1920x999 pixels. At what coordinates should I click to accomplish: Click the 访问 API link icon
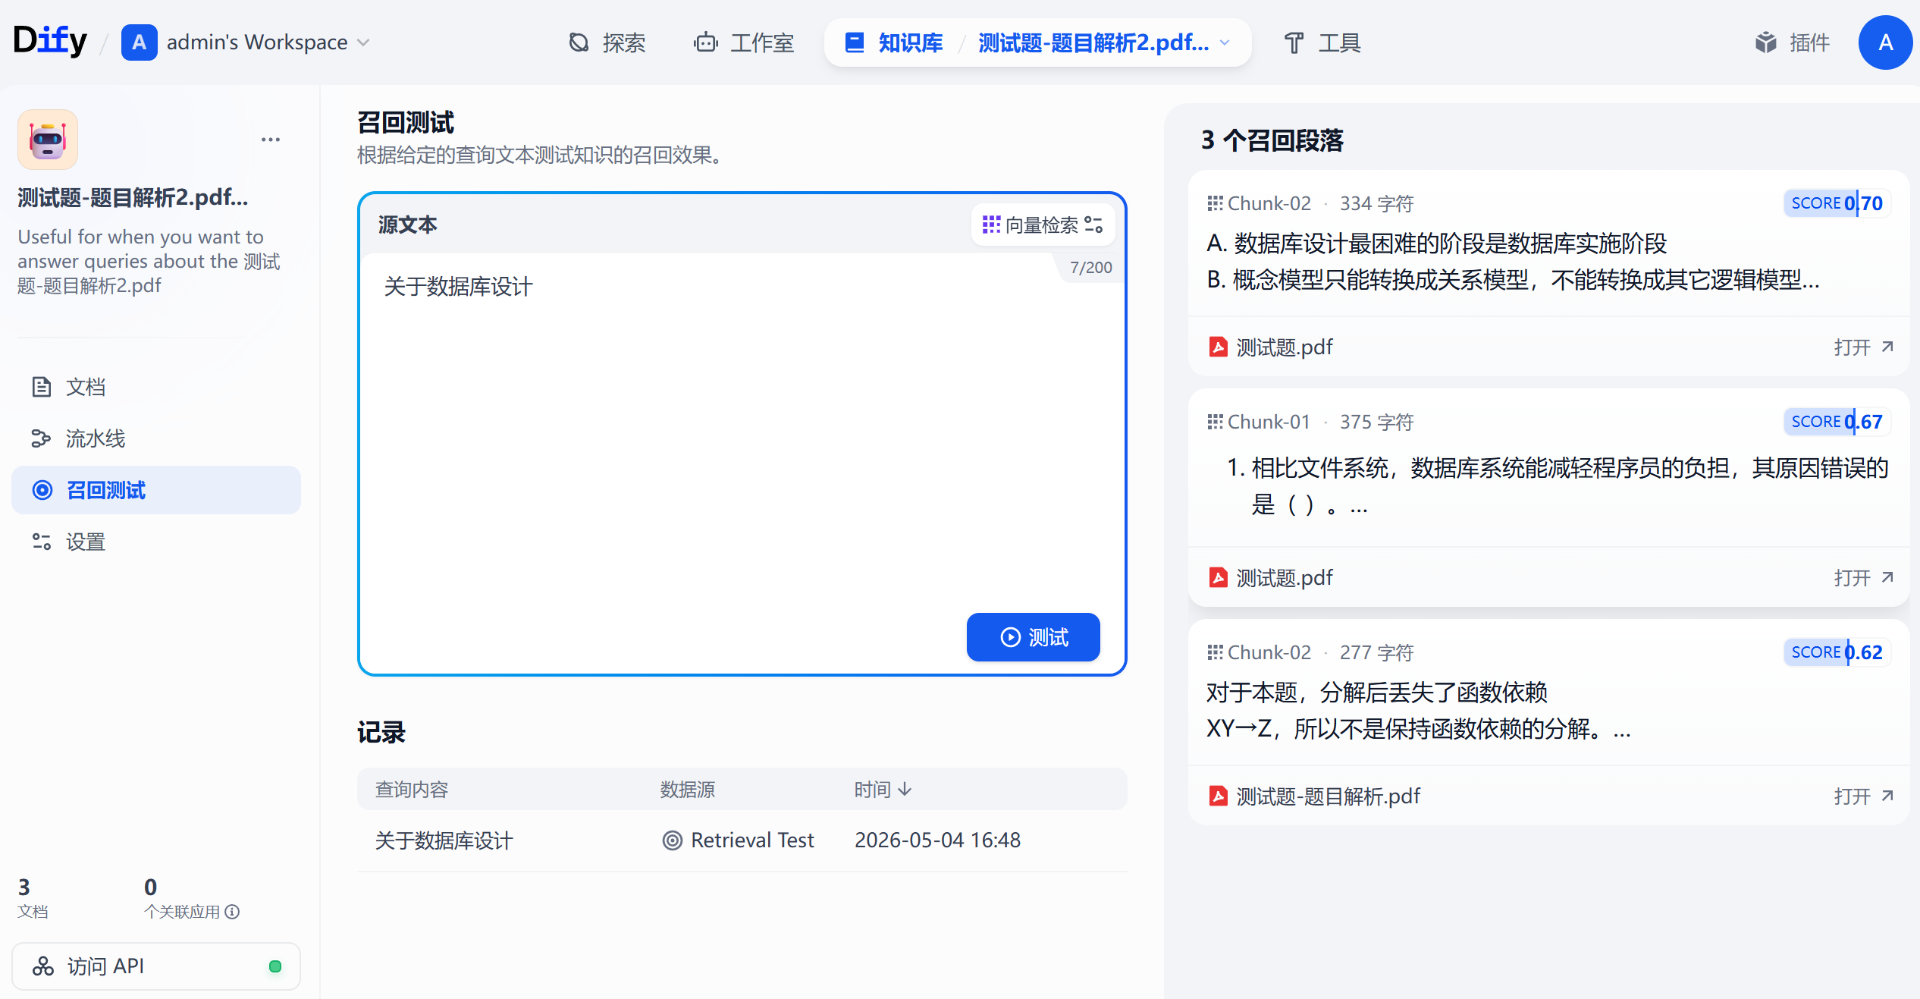click(x=43, y=966)
